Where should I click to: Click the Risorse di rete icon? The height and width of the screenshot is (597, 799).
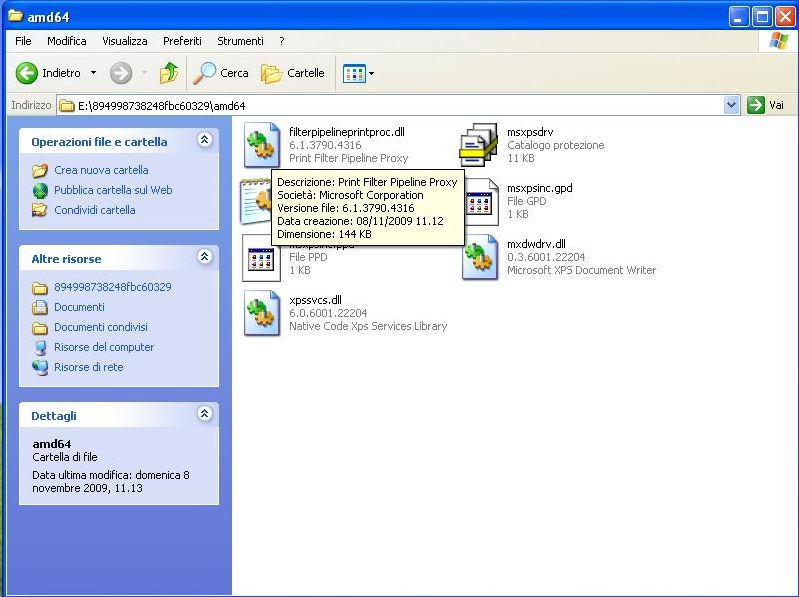pos(40,367)
